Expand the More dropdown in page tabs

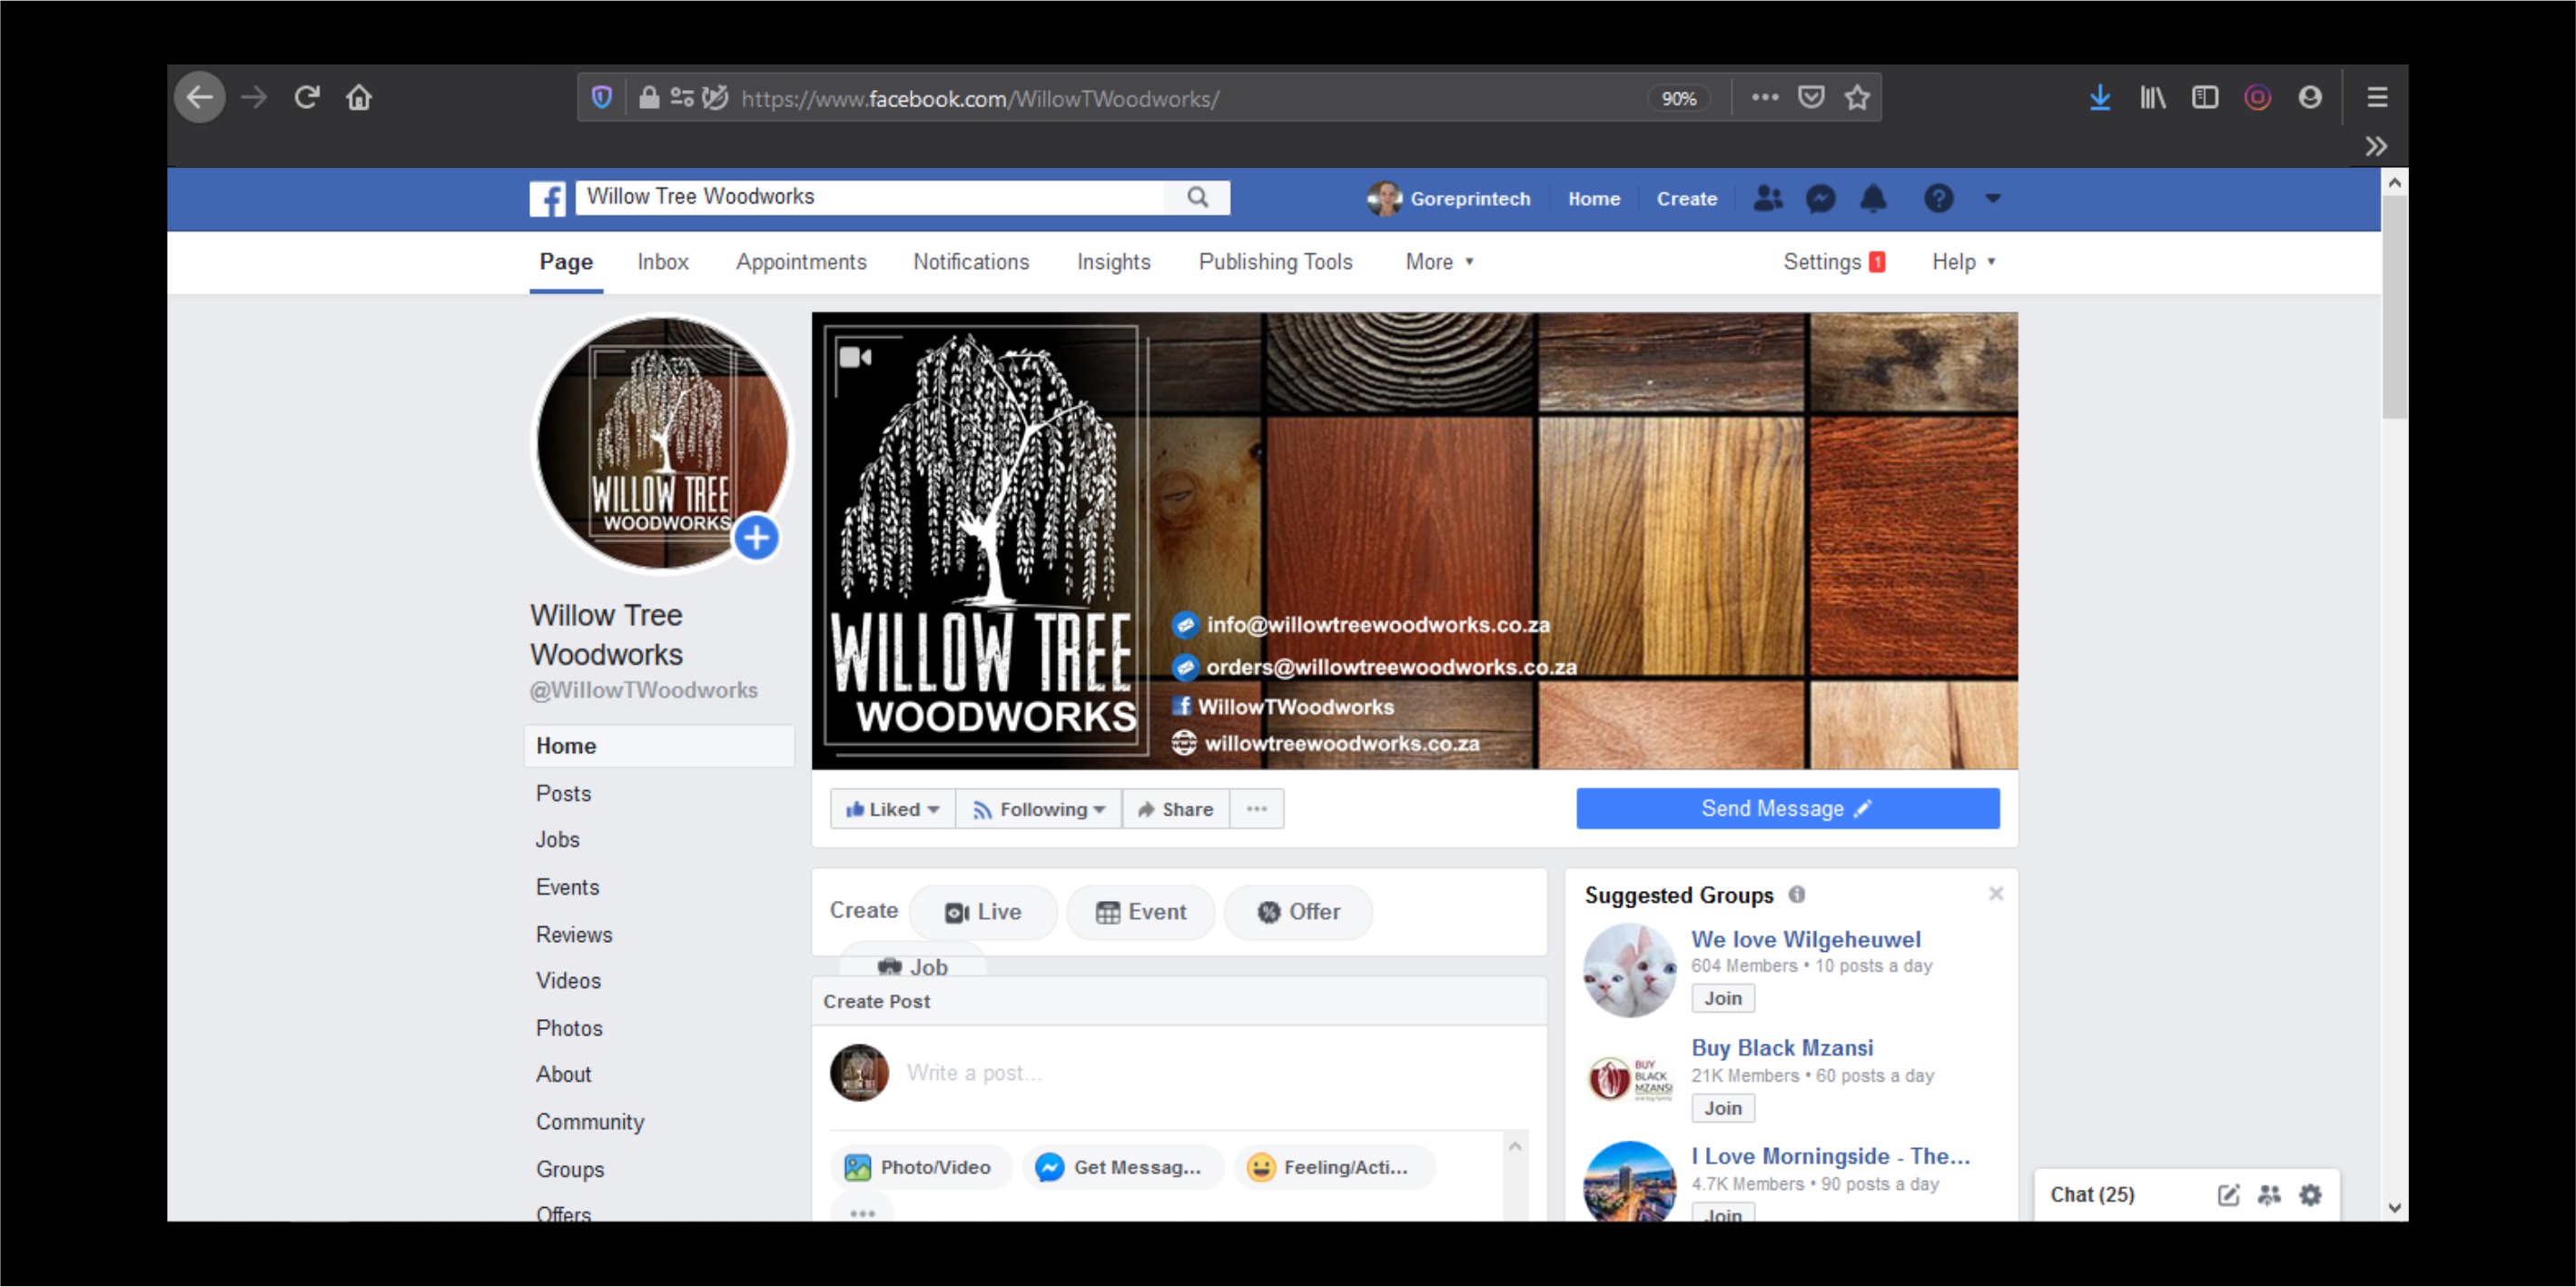click(1439, 262)
